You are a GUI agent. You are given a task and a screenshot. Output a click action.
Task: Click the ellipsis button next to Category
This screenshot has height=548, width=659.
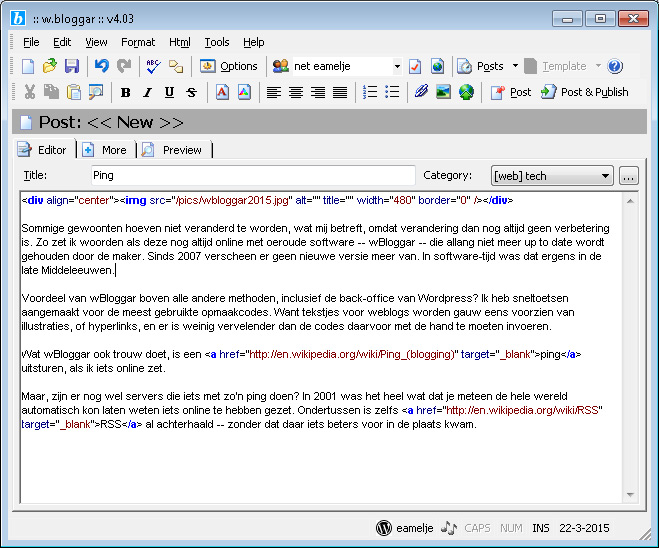(x=629, y=176)
